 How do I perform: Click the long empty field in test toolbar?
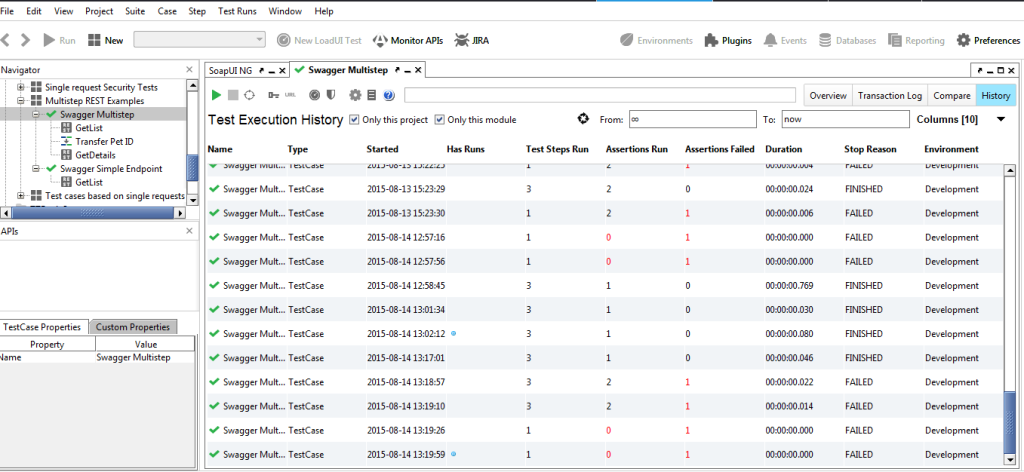600,95
